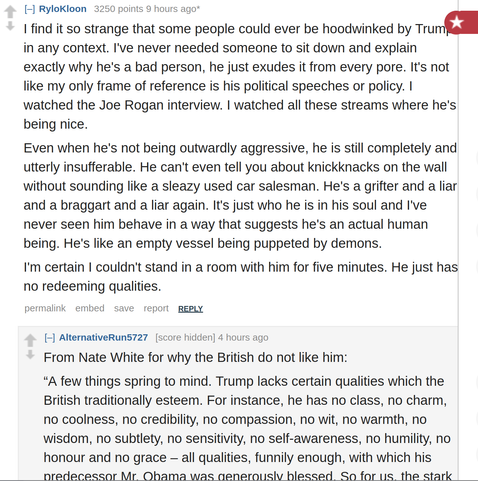Click embed under RyloKloon's comment
The height and width of the screenshot is (481, 478).
pyautogui.click(x=90, y=308)
